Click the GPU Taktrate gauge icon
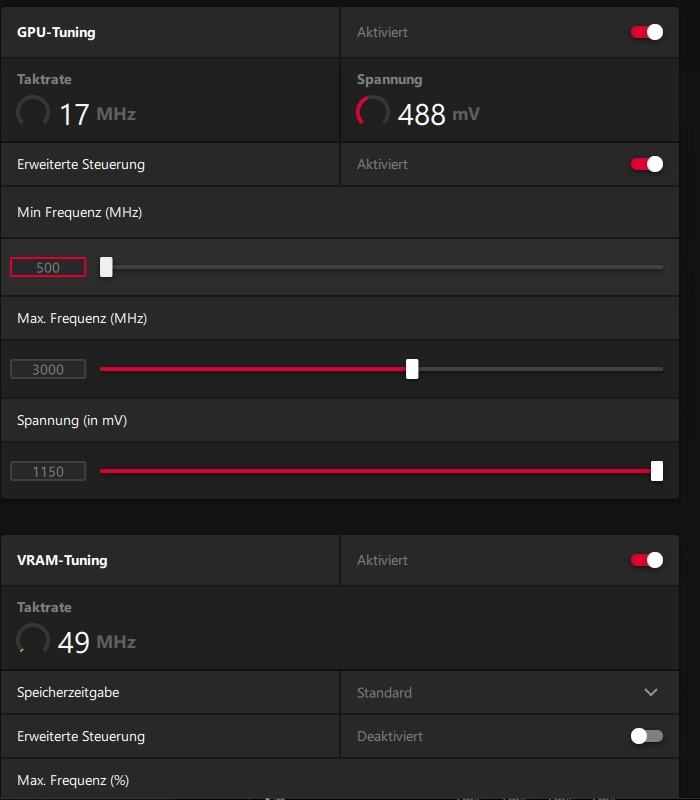The width and height of the screenshot is (700, 800). [33, 113]
